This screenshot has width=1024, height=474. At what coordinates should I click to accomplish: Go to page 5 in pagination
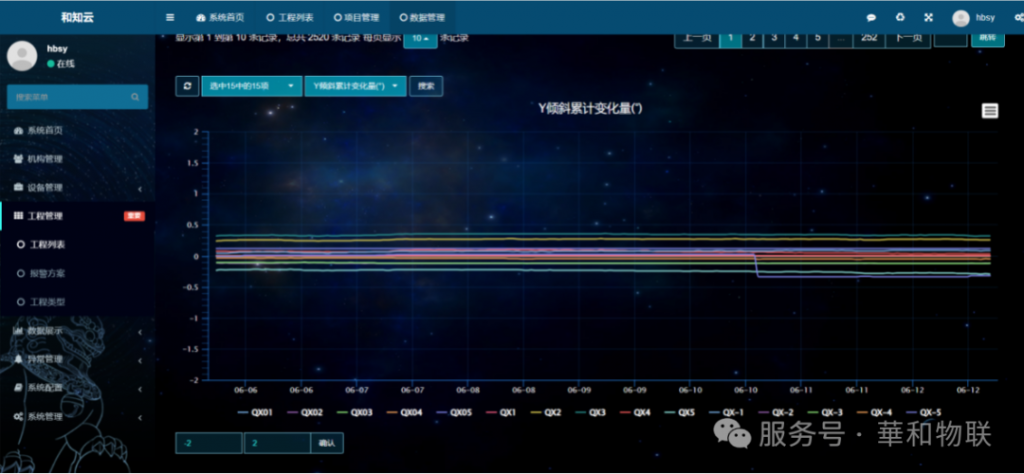pyautogui.click(x=818, y=38)
